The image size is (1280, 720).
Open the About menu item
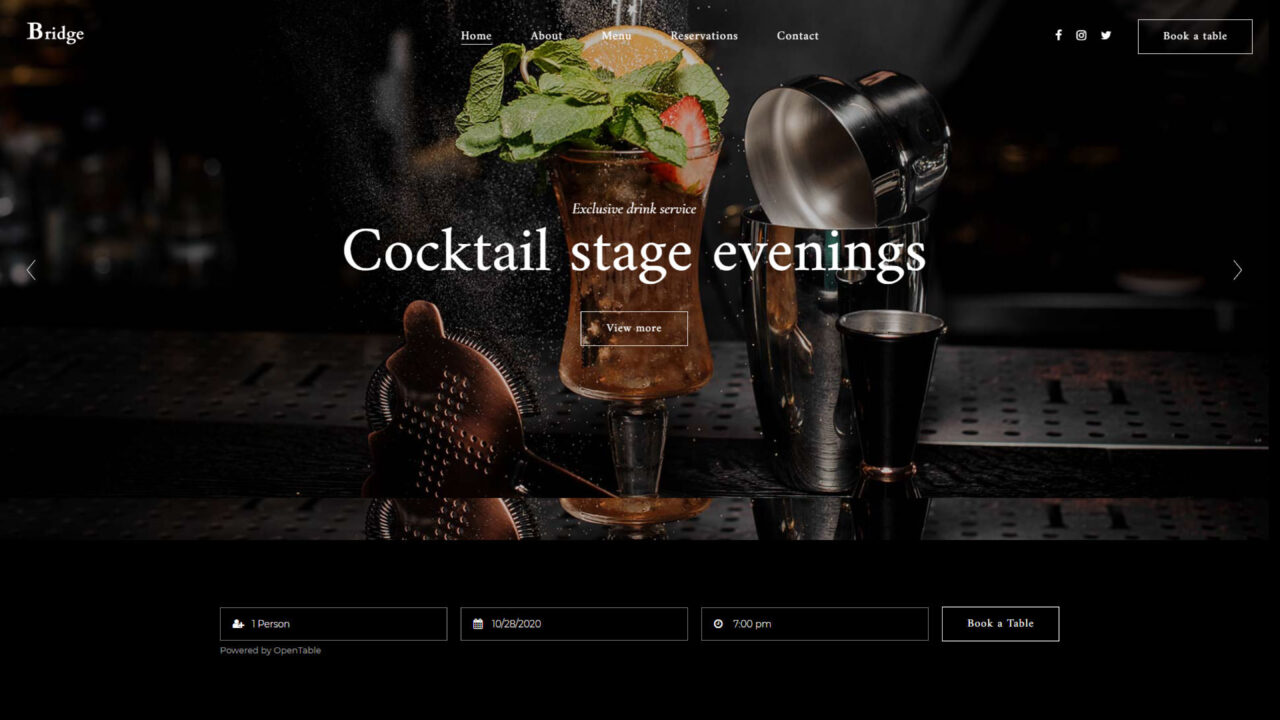[x=546, y=36]
